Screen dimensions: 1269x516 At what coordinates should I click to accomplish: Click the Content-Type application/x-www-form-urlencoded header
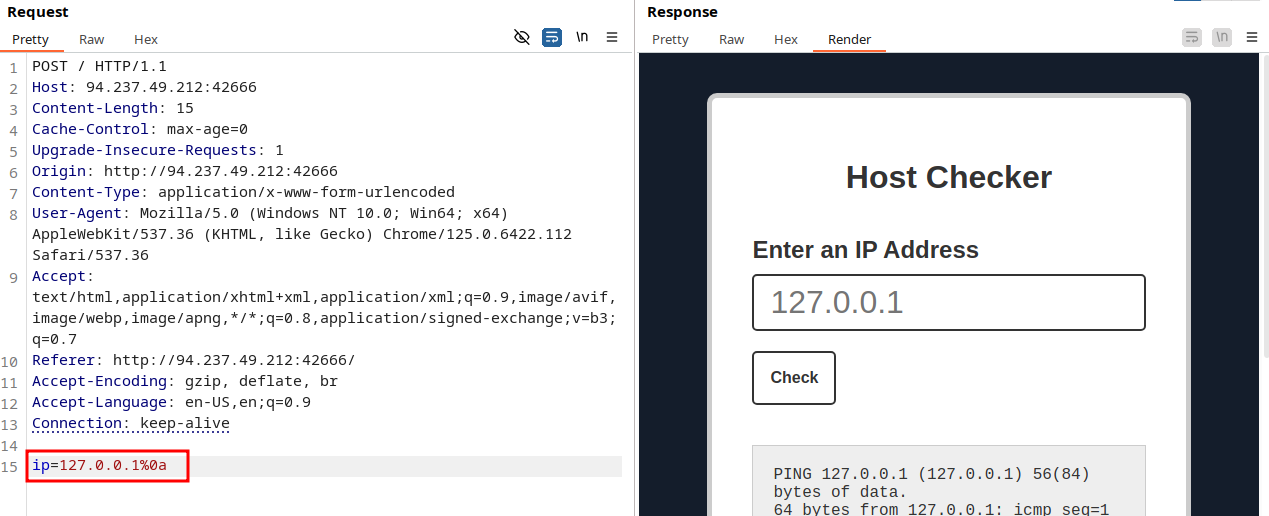point(243,192)
